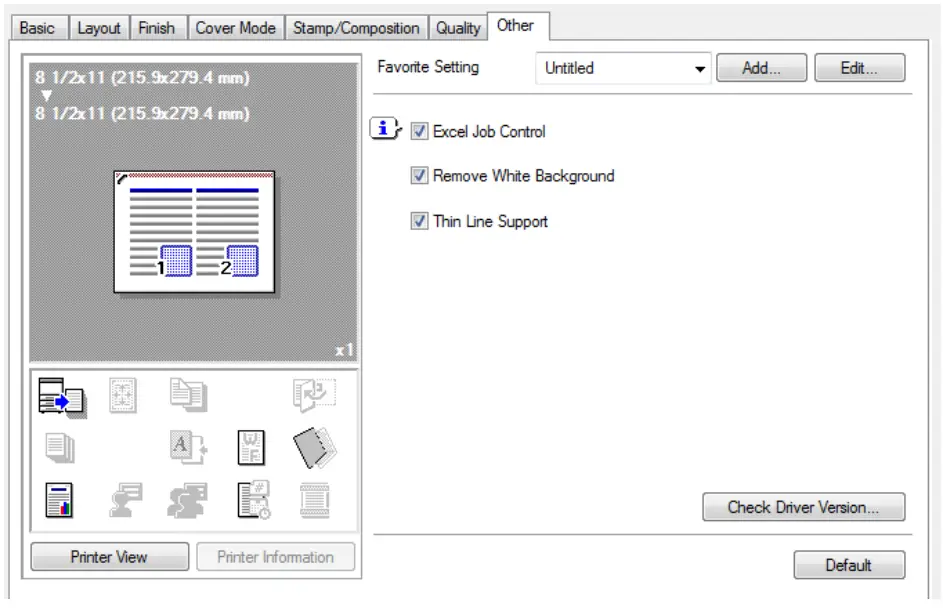Toggle Thin Line Support off

(418, 222)
